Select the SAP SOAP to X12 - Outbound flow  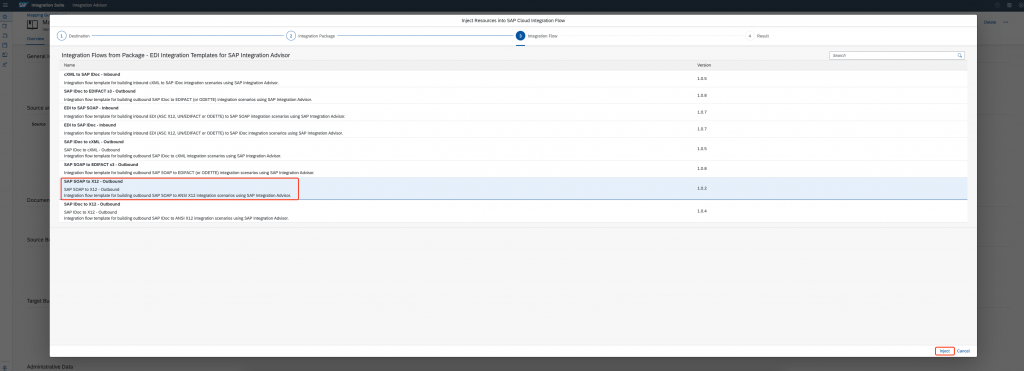(512, 189)
